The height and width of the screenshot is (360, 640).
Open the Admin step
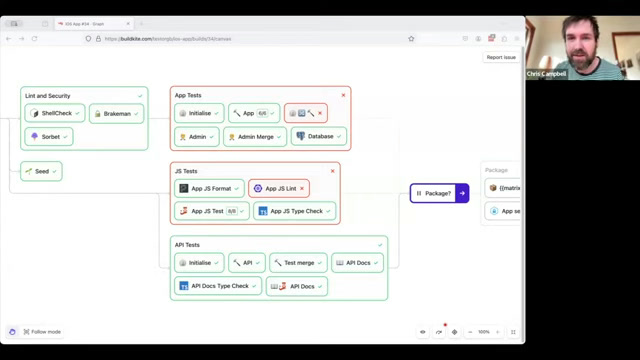(x=197, y=137)
